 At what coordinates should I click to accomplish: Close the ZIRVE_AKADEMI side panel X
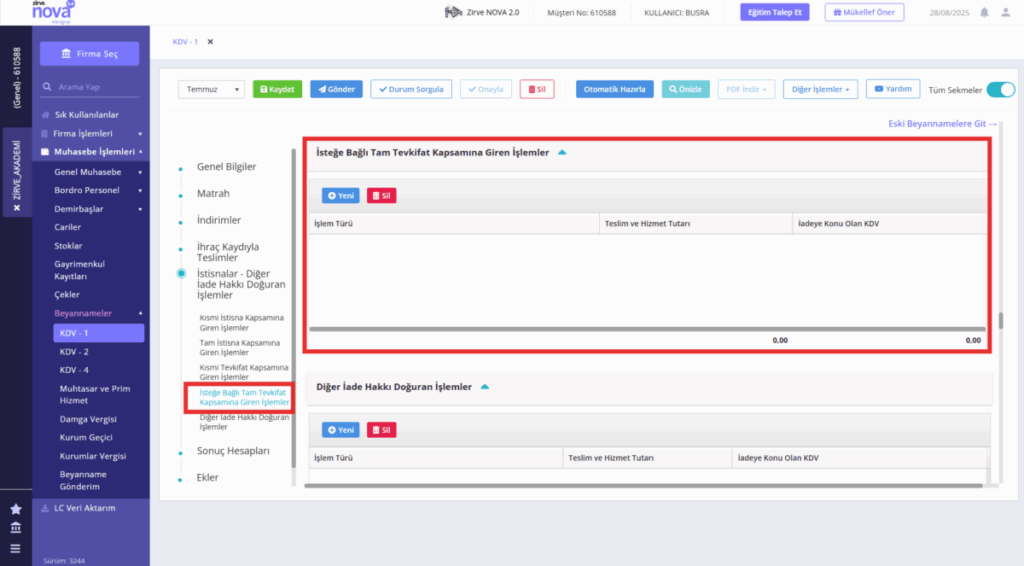point(17,208)
